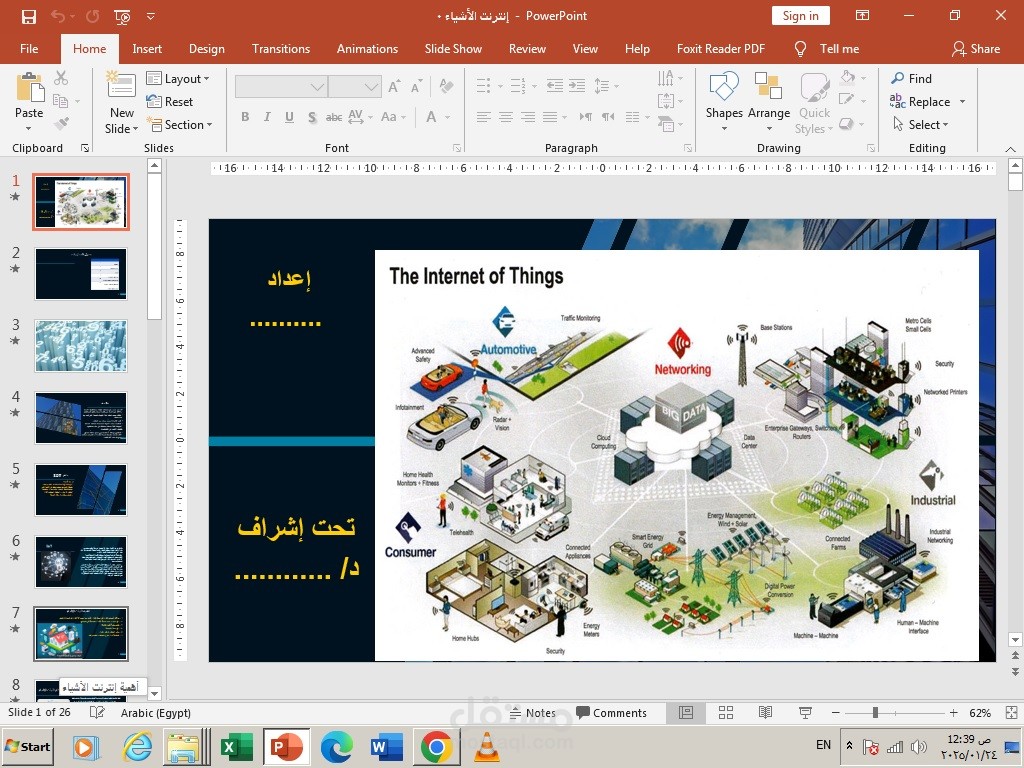Switch to the Design tab

(207, 48)
